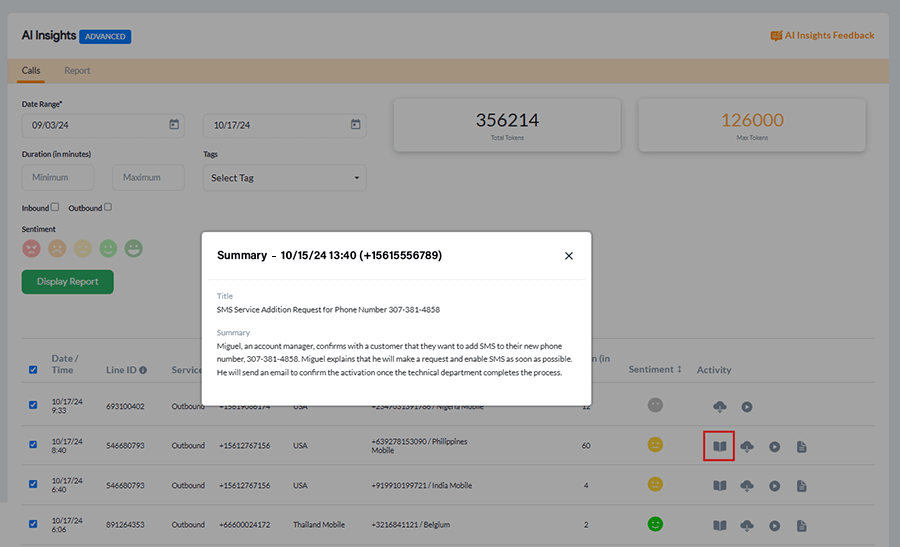Viewport: 900px width, 547px height.
Task: Click the 356214 Total Tokens card
Action: point(507,125)
